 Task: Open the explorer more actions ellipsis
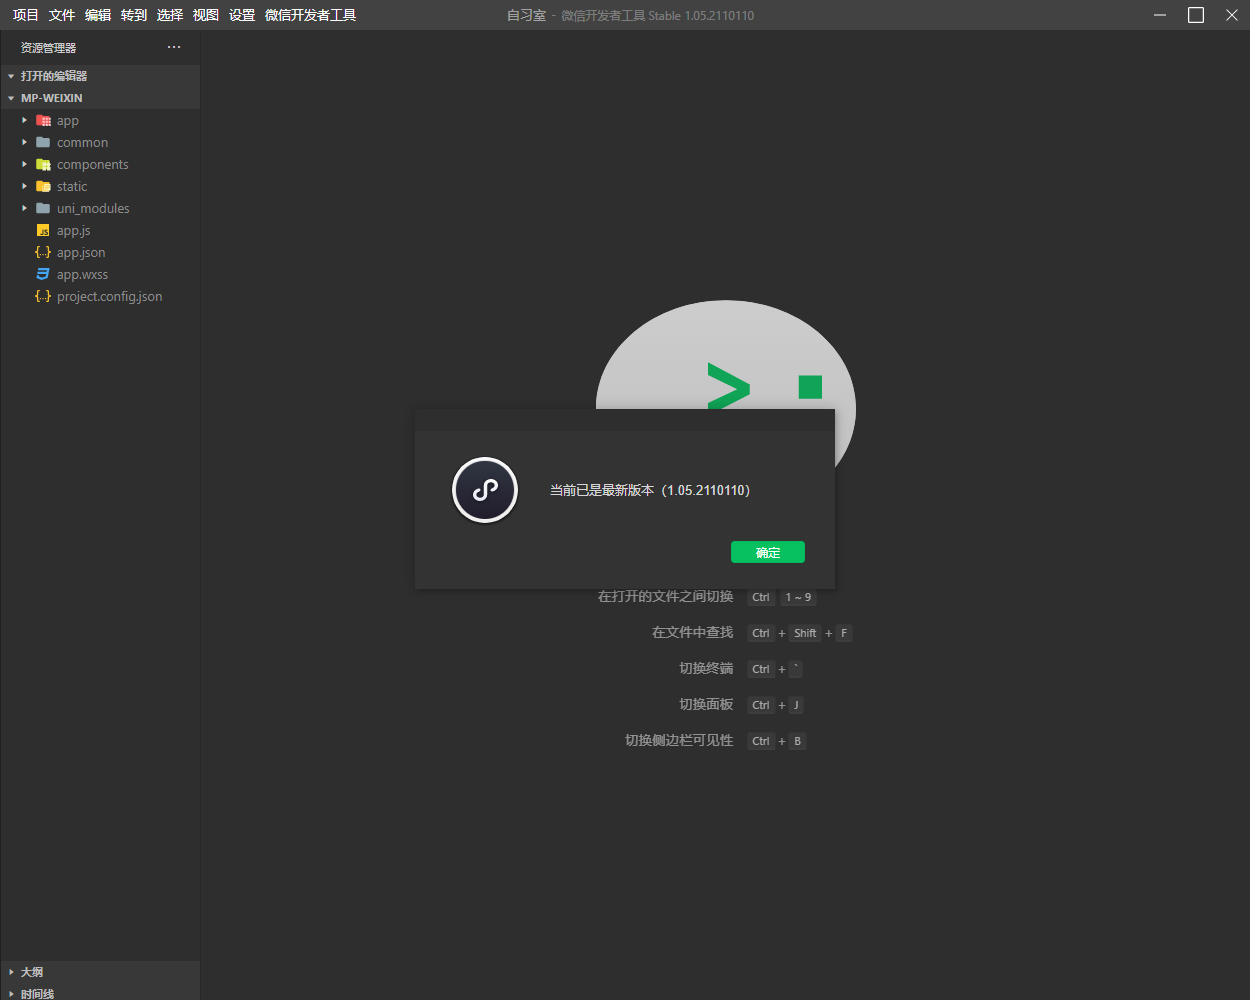tap(174, 47)
